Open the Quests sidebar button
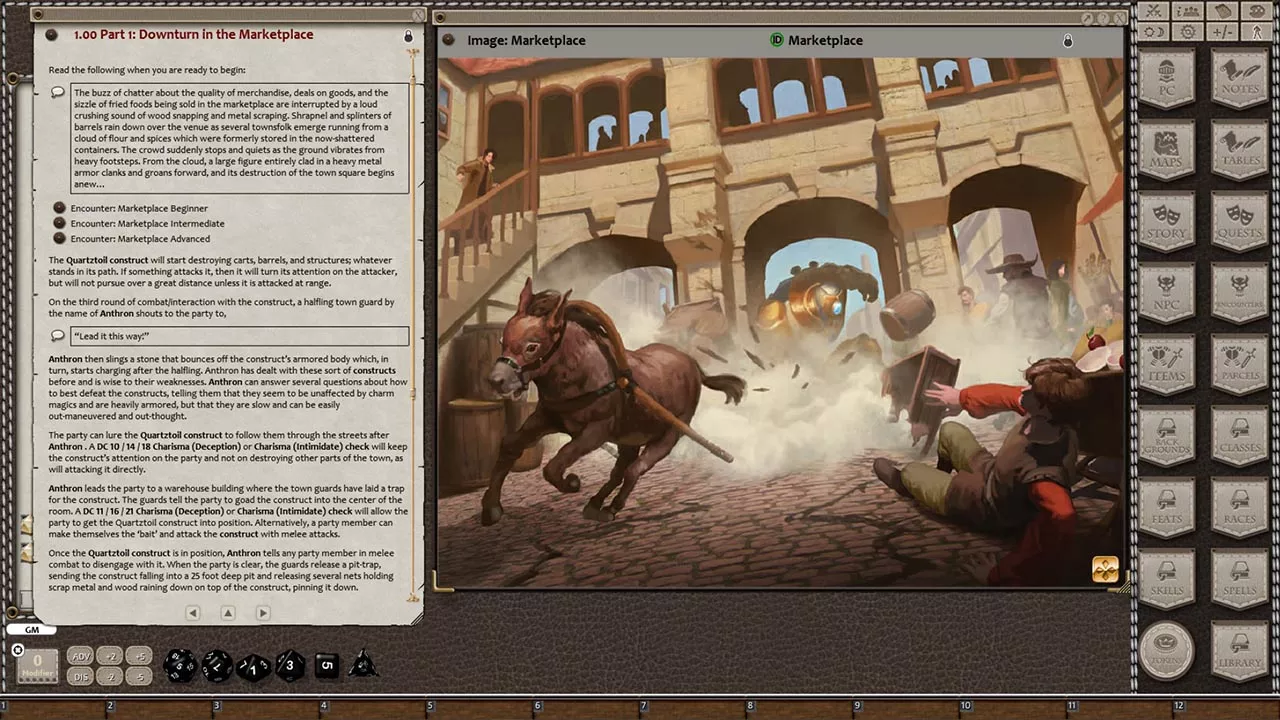Viewport: 1280px width, 720px height. click(1240, 222)
